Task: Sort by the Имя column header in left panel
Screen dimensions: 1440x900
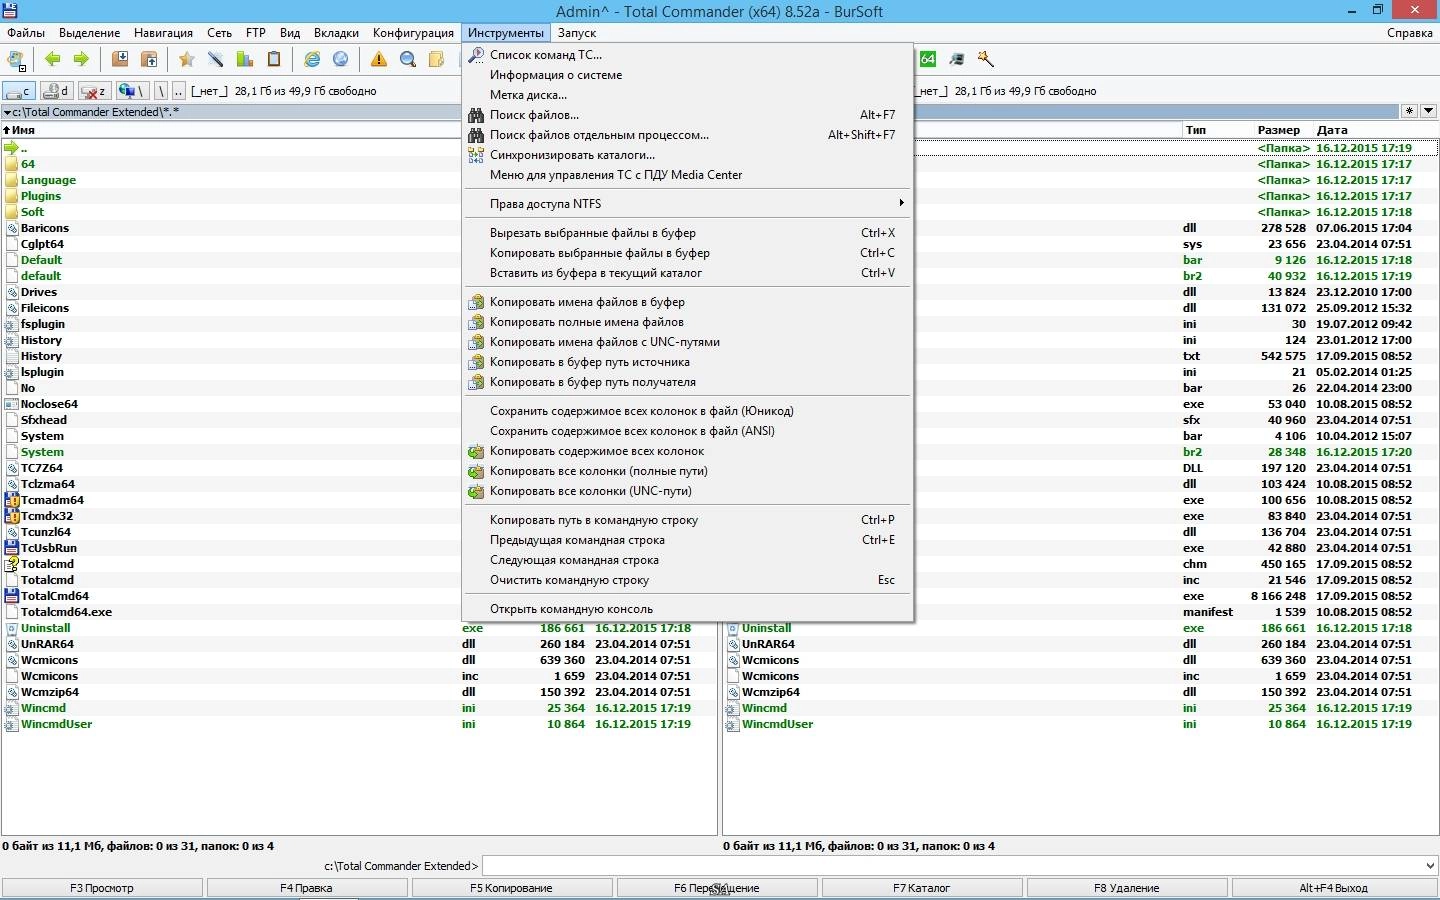Action: tap(230, 130)
